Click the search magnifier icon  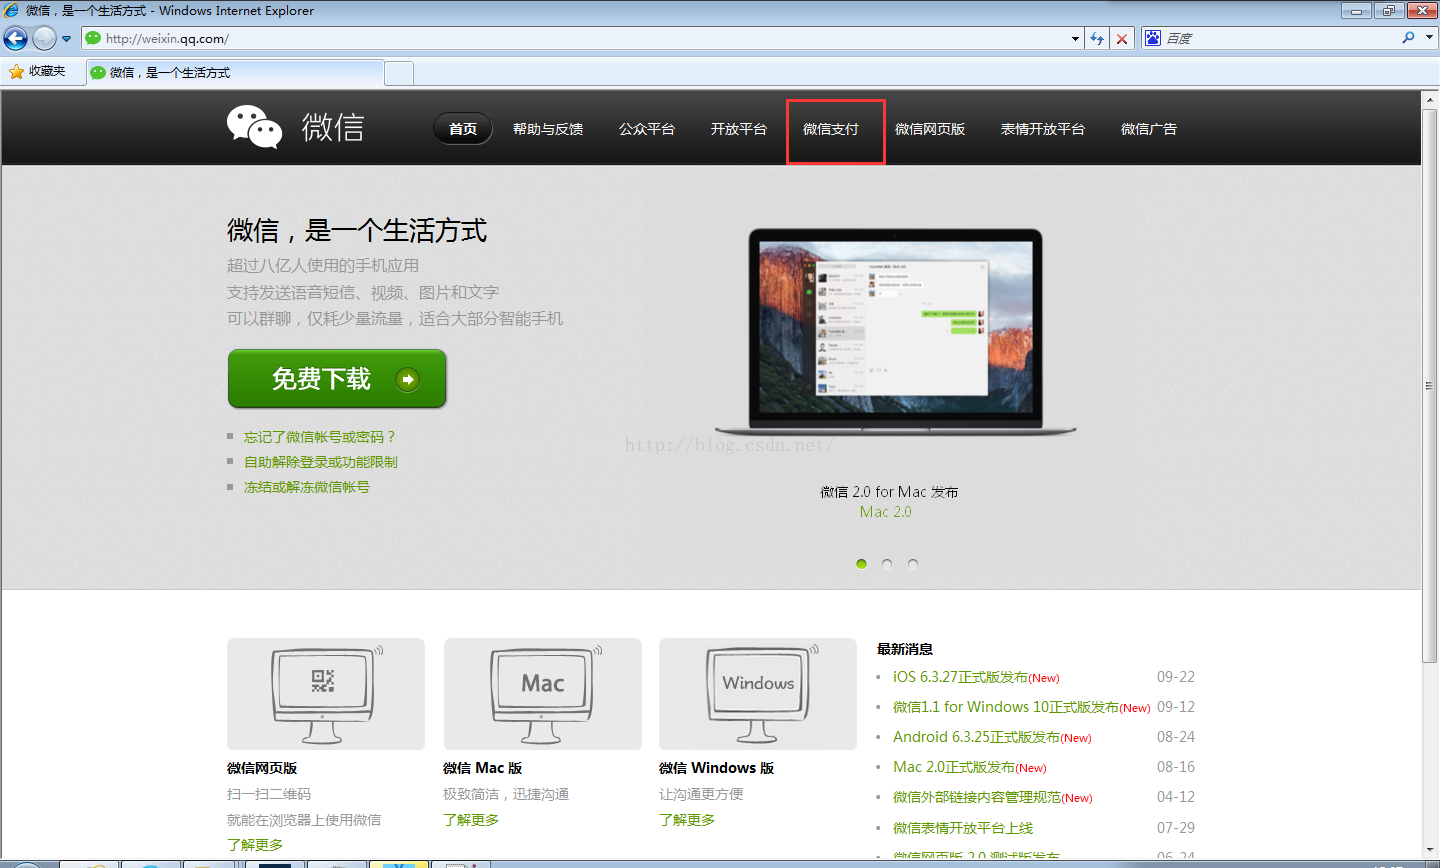click(1408, 38)
